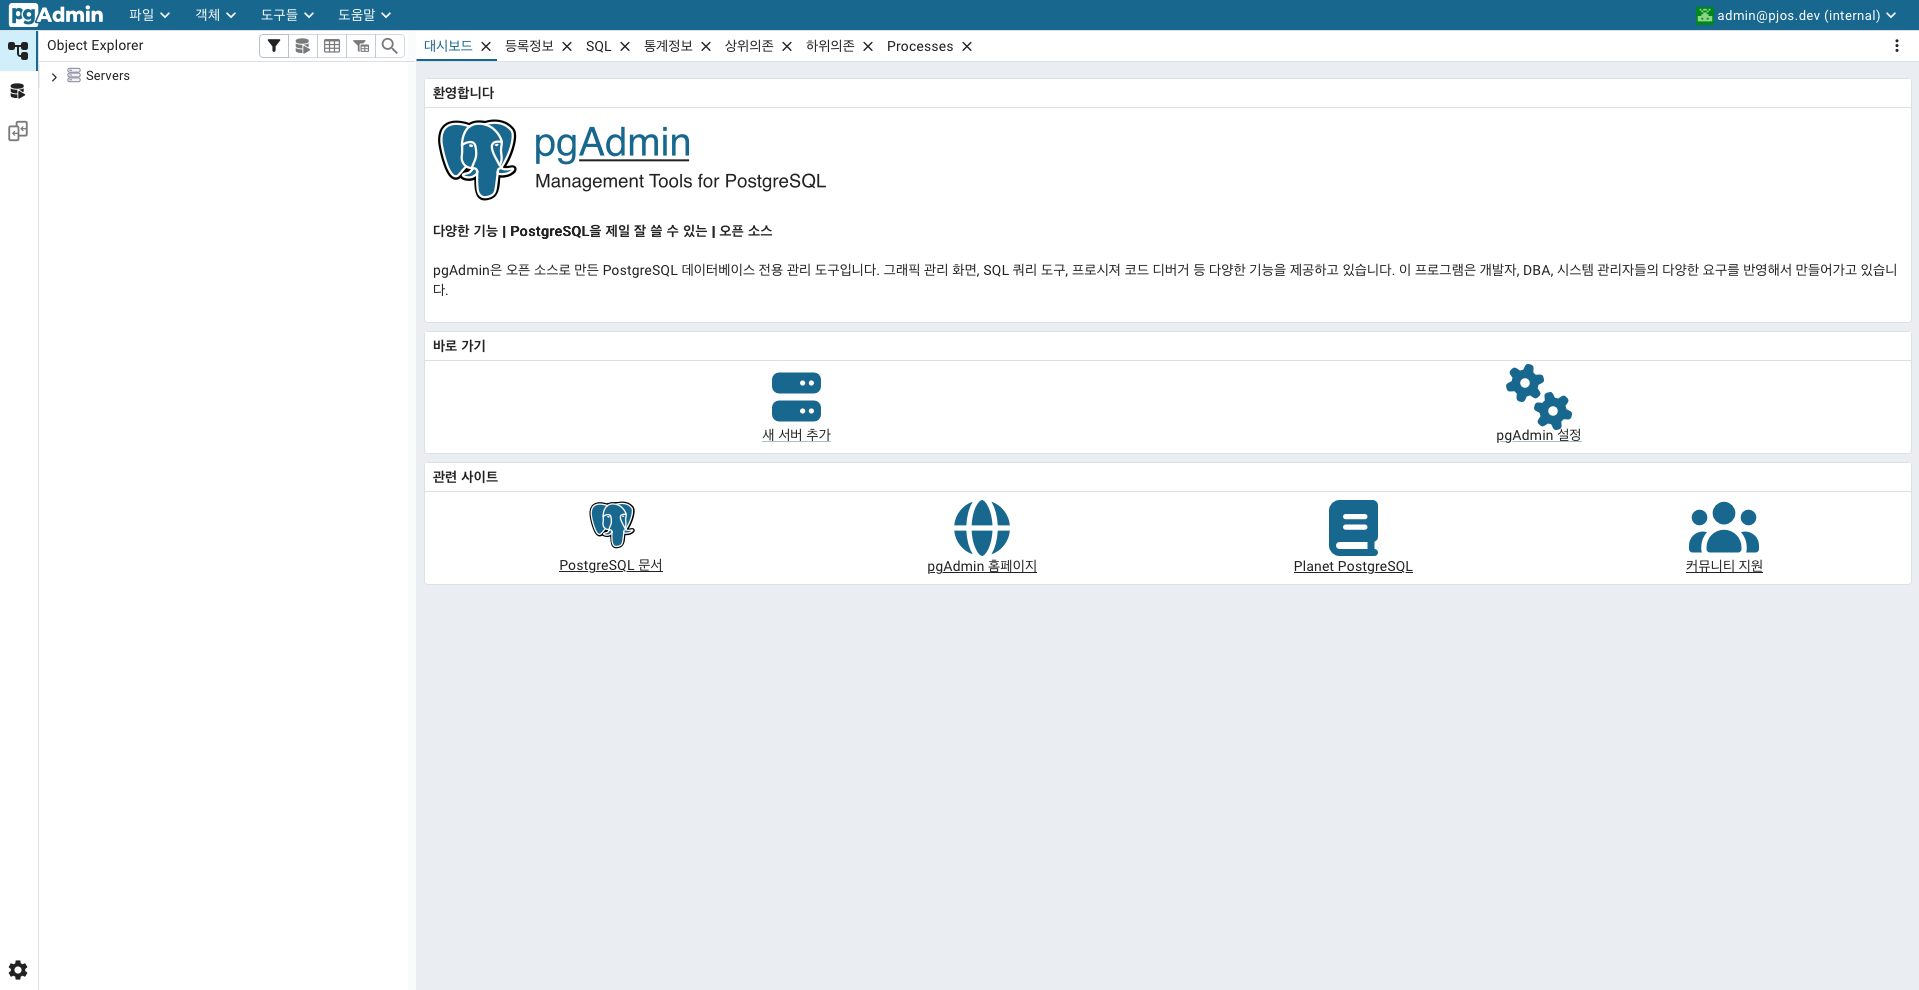
Task: Open the pgAdmin 홈페이지 link
Action: (982, 566)
